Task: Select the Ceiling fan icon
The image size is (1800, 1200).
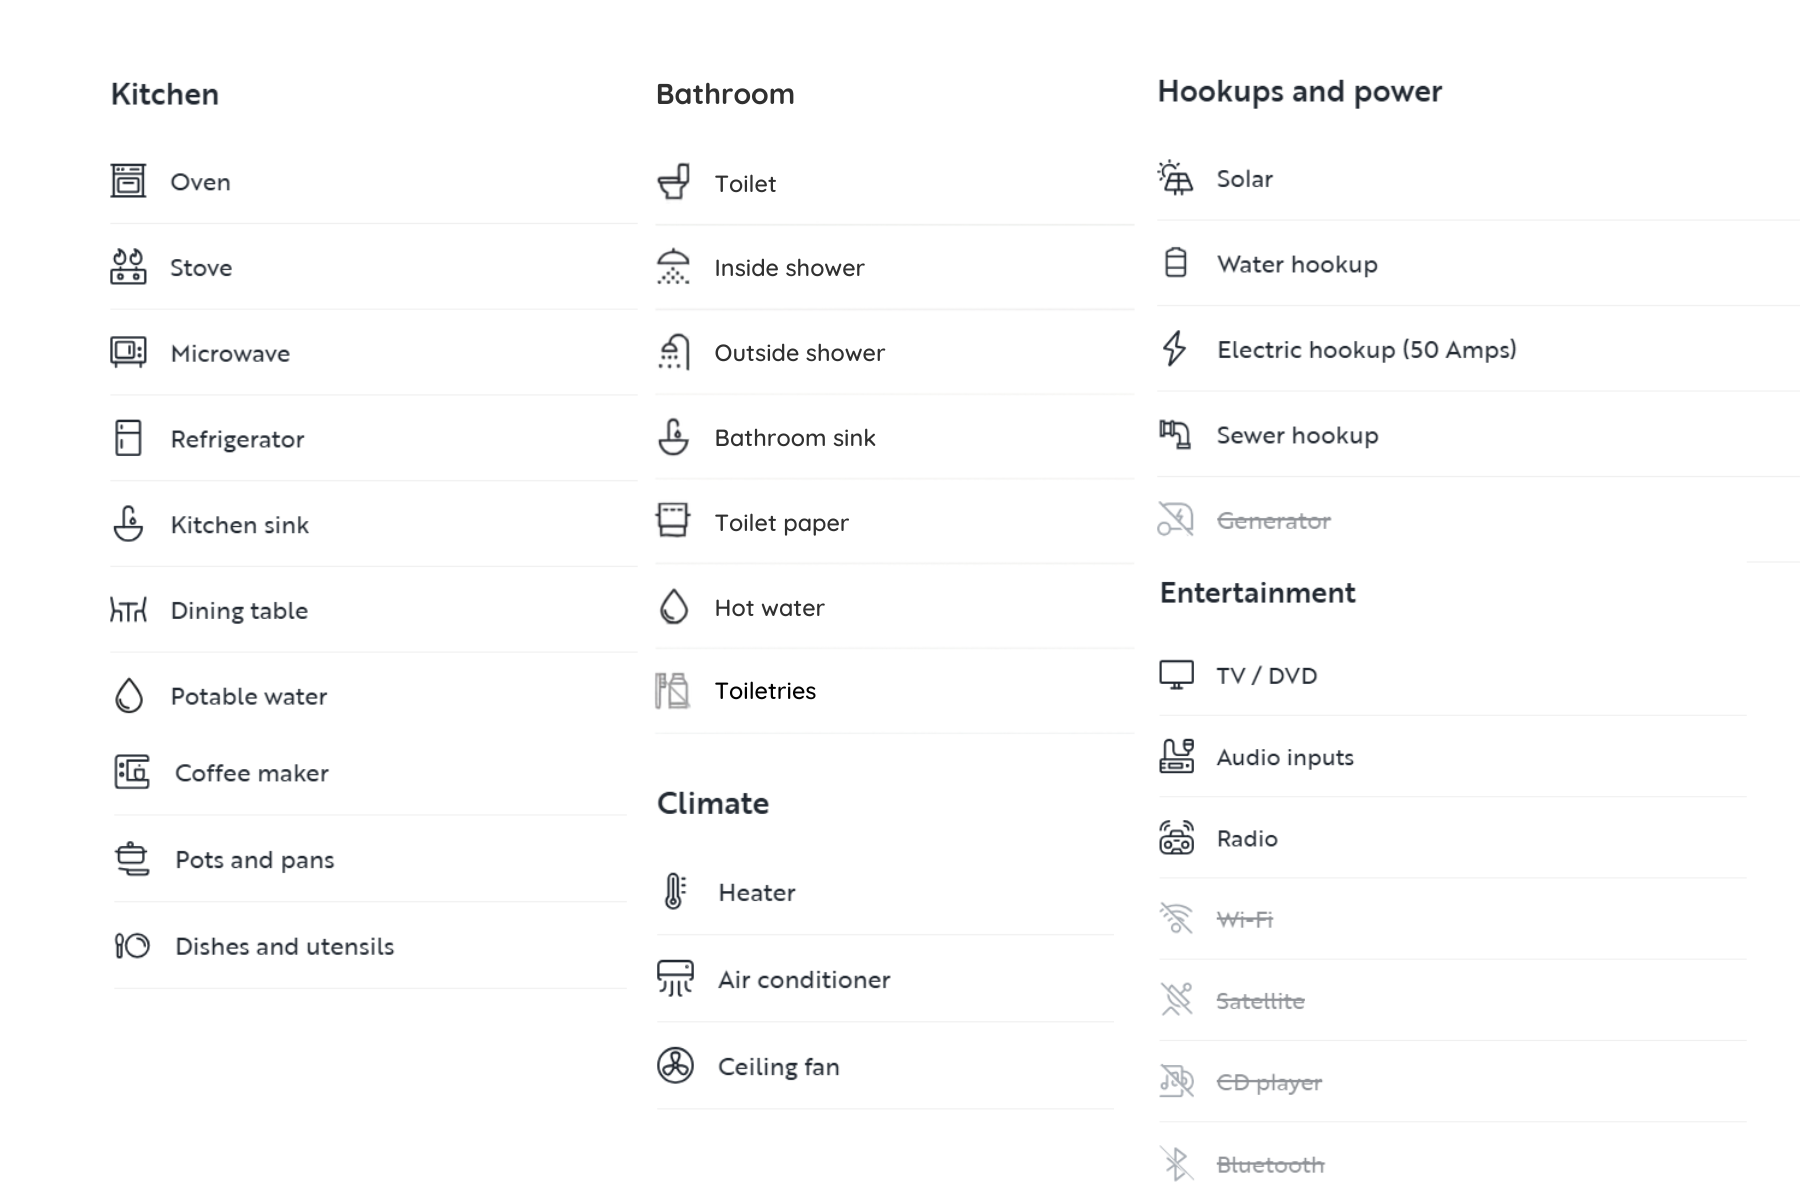Action: click(x=675, y=1065)
